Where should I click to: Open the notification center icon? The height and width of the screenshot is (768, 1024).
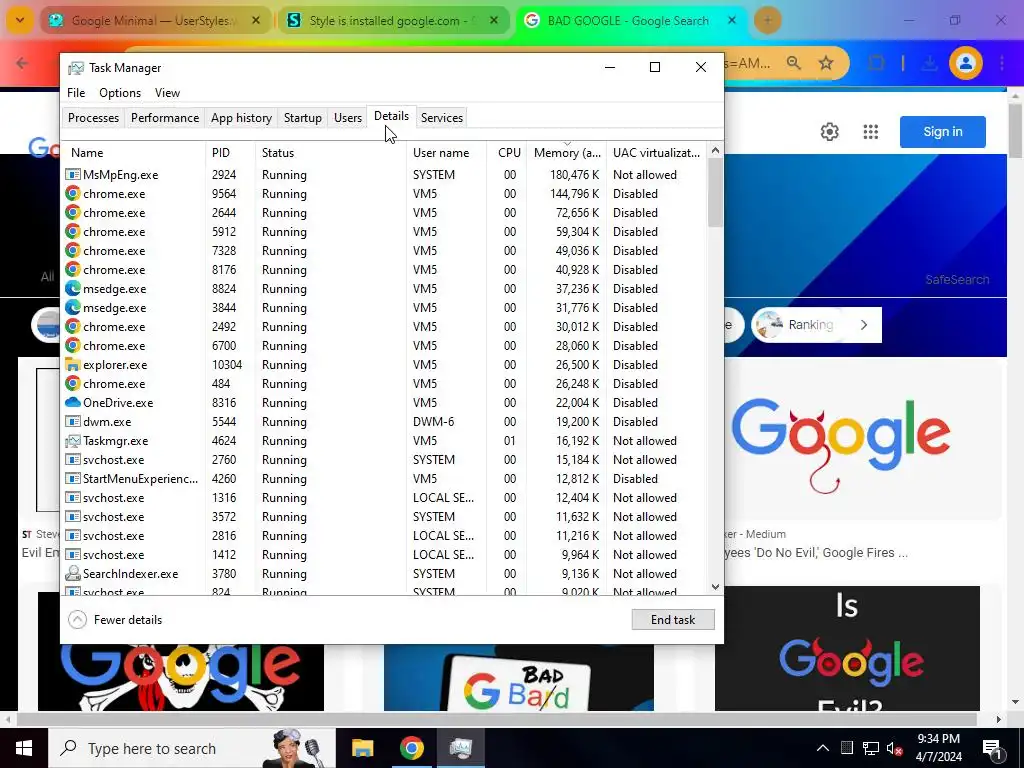[993, 749]
